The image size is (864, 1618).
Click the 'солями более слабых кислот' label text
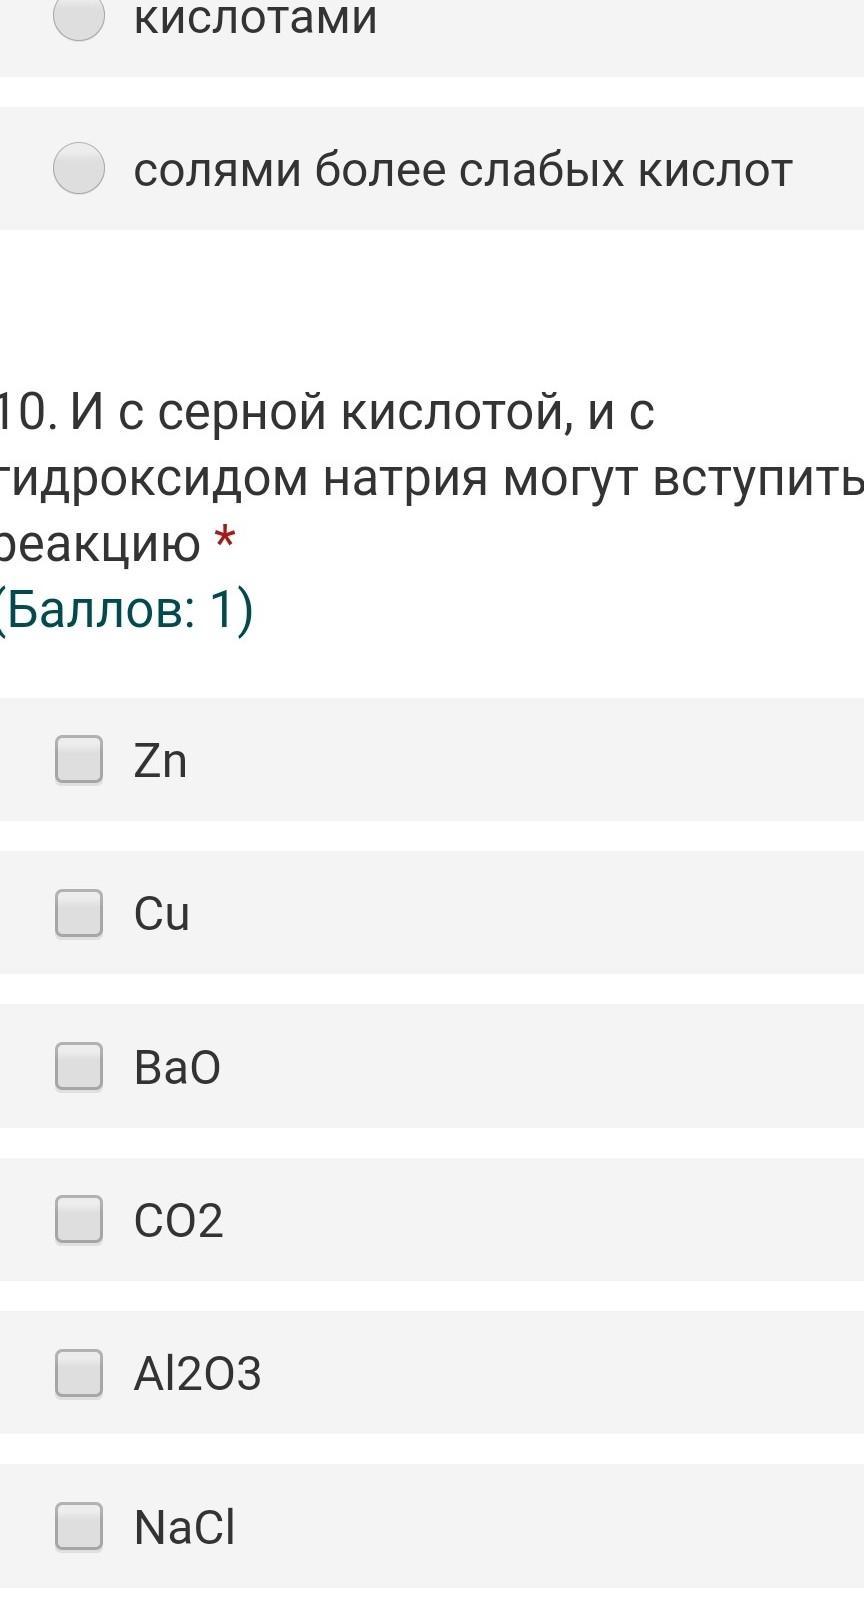tap(463, 169)
